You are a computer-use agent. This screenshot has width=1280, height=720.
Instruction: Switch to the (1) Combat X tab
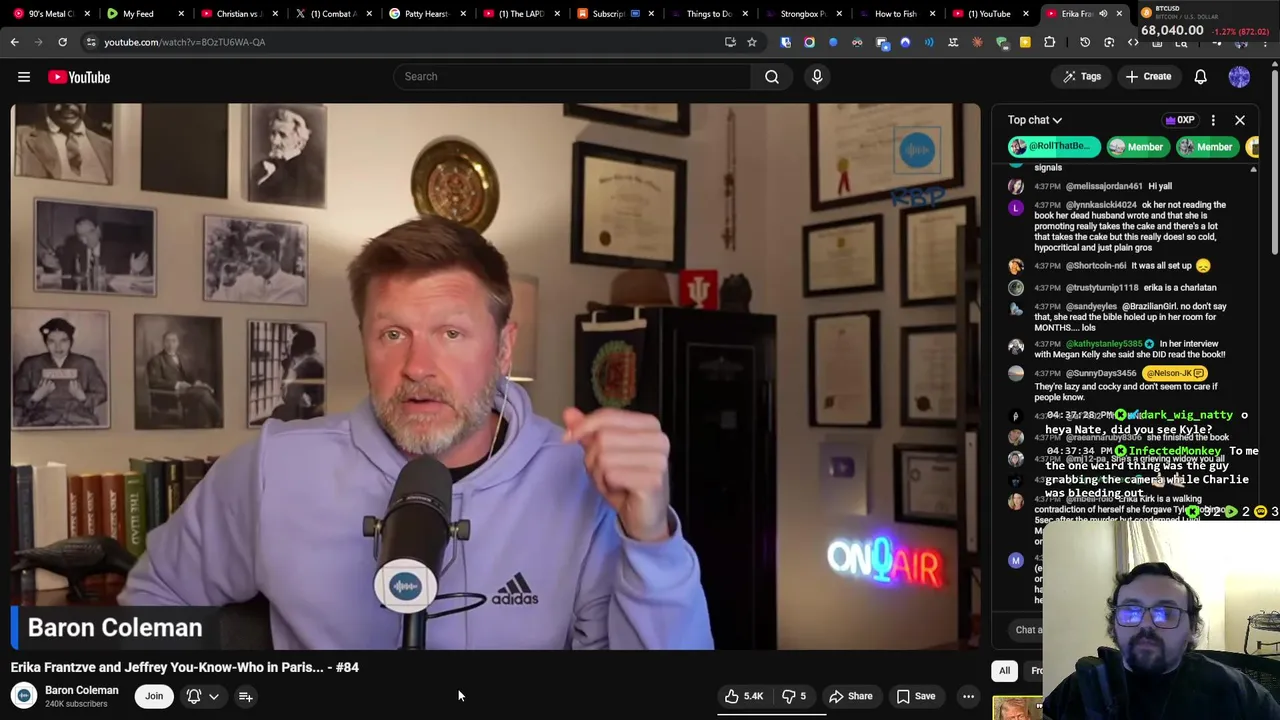[333, 14]
